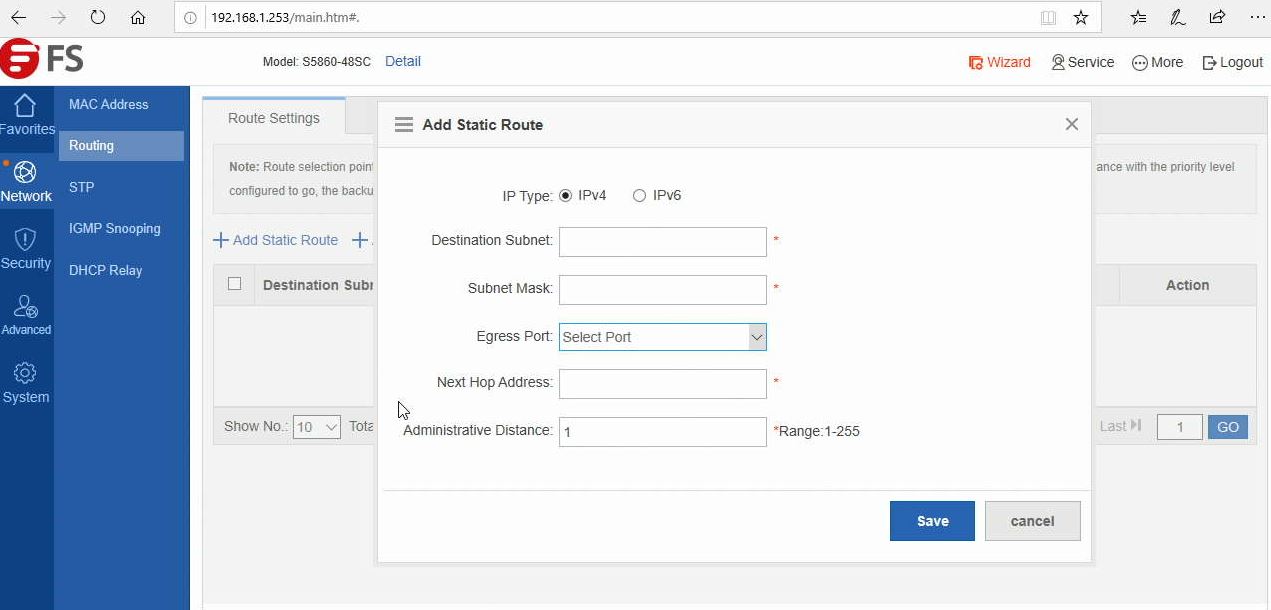This screenshot has height=610, width=1271.
Task: Open the More menu in header
Action: coord(1157,62)
